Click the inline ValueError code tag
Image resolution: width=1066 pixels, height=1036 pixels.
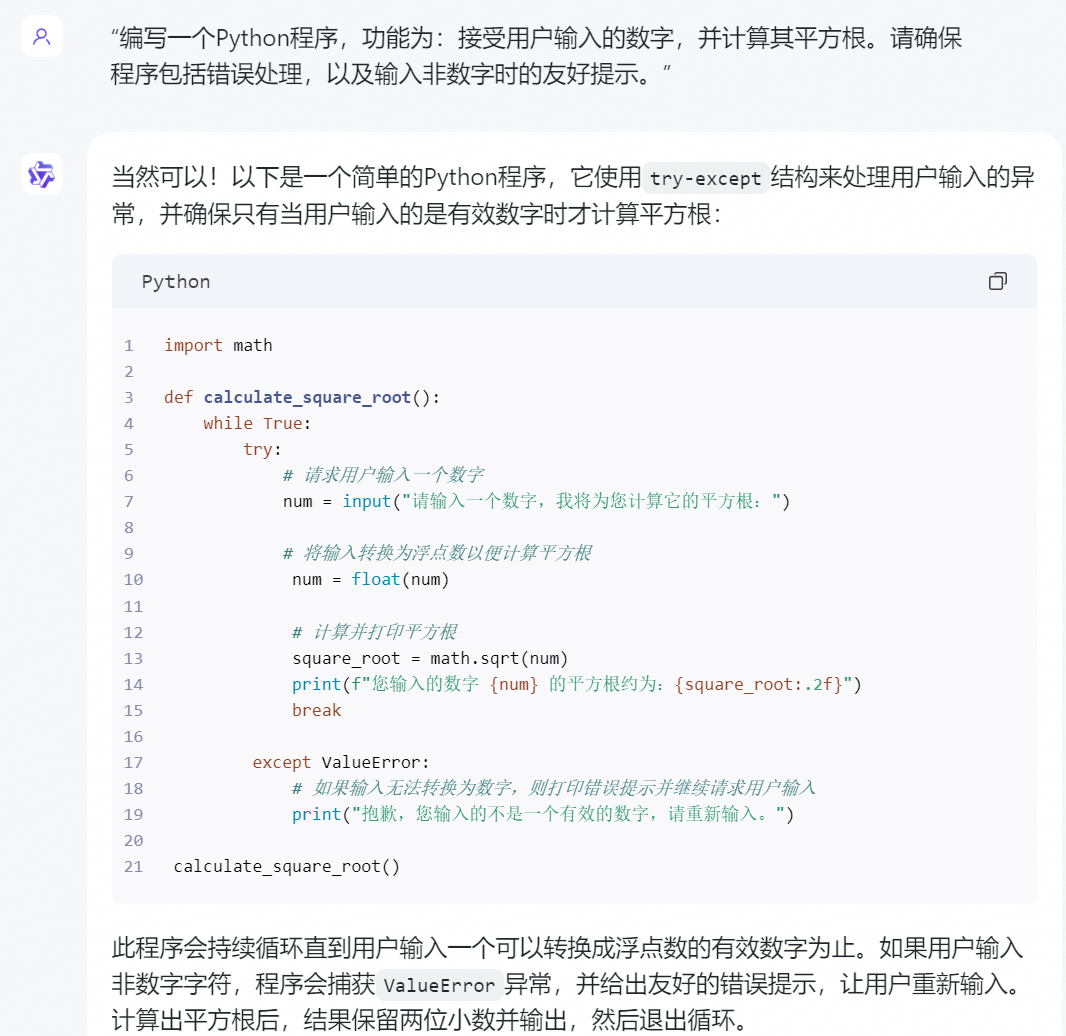tap(440, 985)
